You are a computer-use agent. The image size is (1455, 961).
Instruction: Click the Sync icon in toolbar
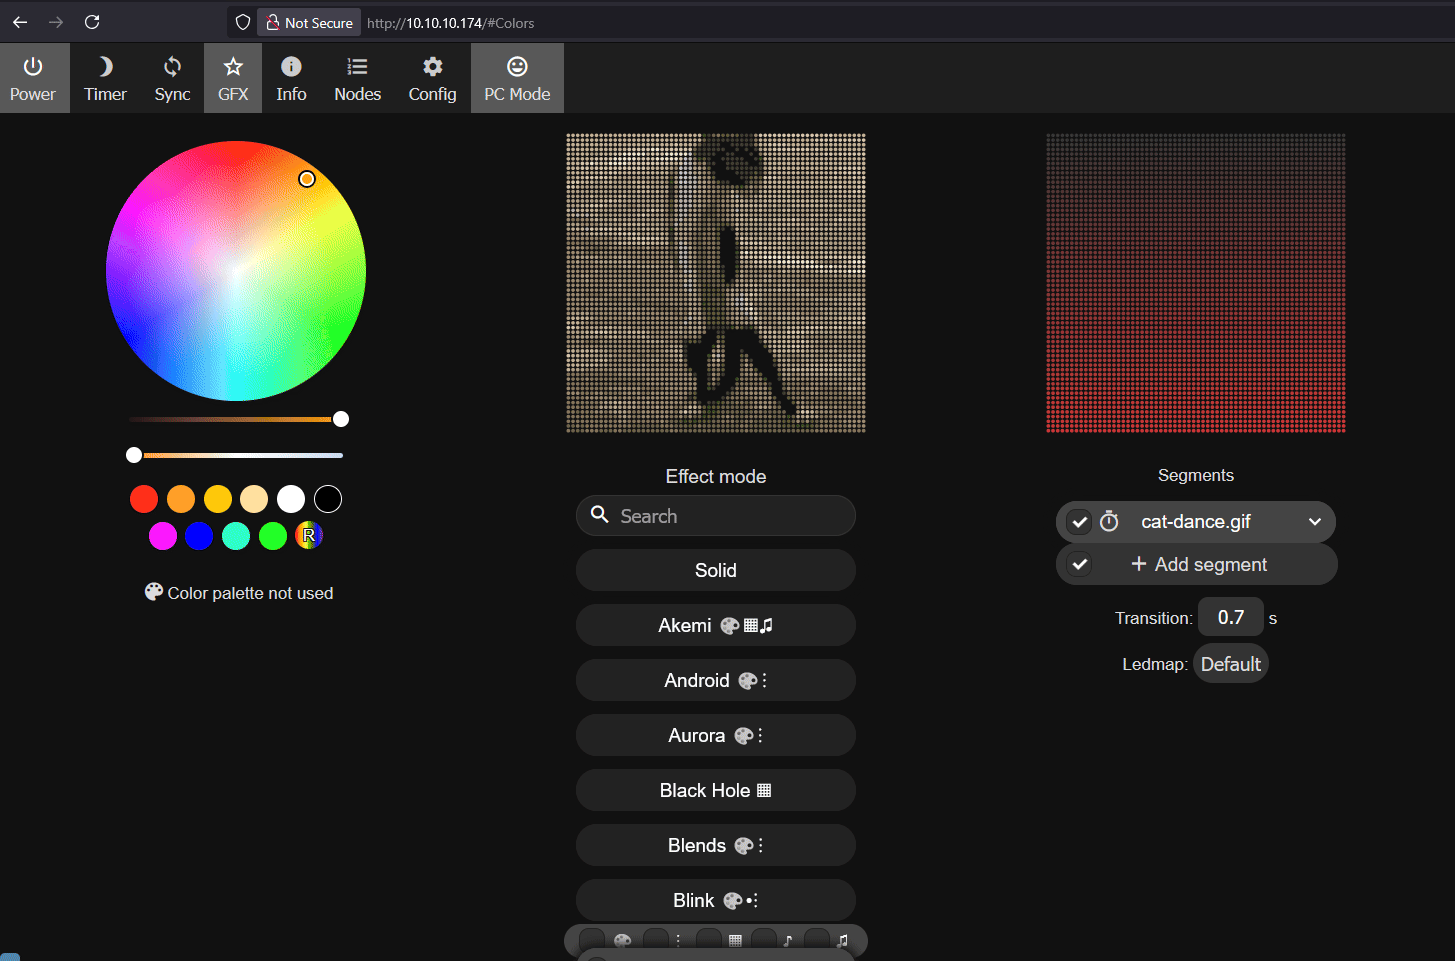click(x=172, y=78)
